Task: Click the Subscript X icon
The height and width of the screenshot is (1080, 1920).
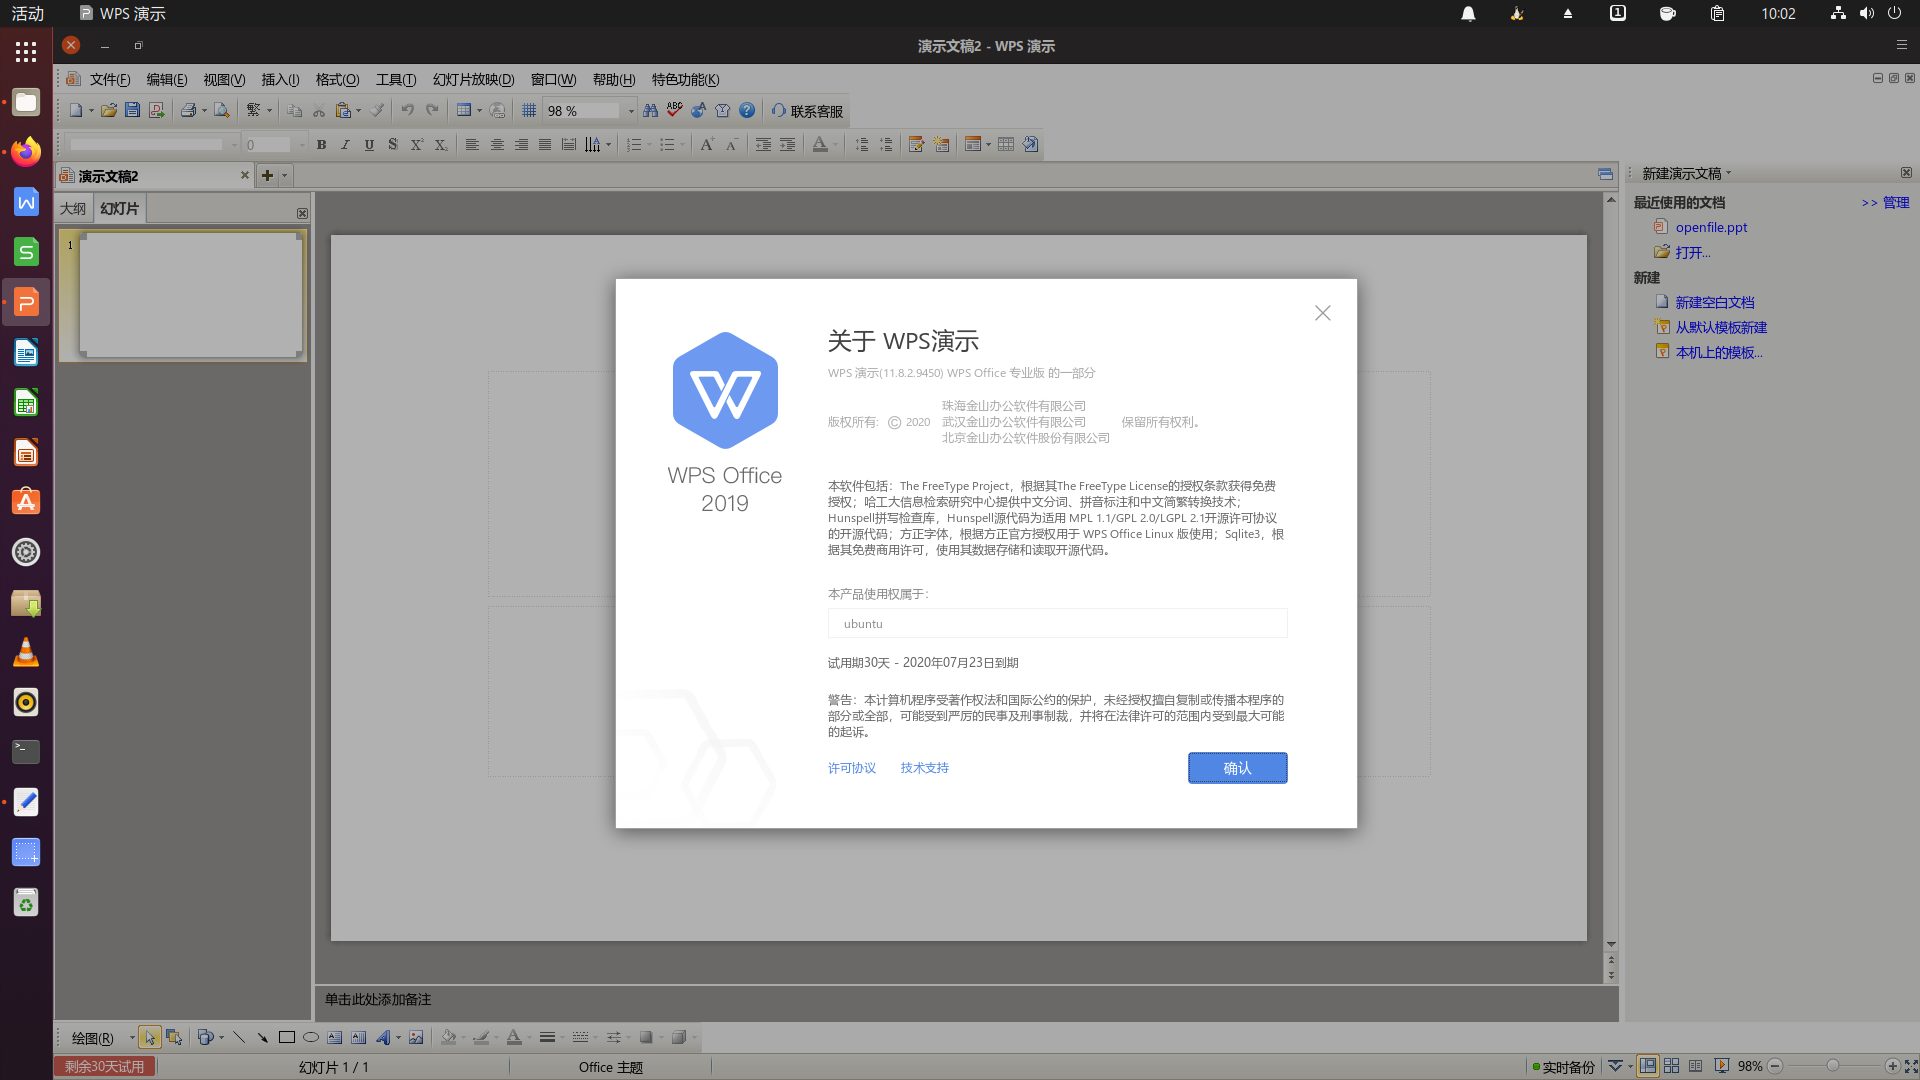Action: (x=441, y=145)
